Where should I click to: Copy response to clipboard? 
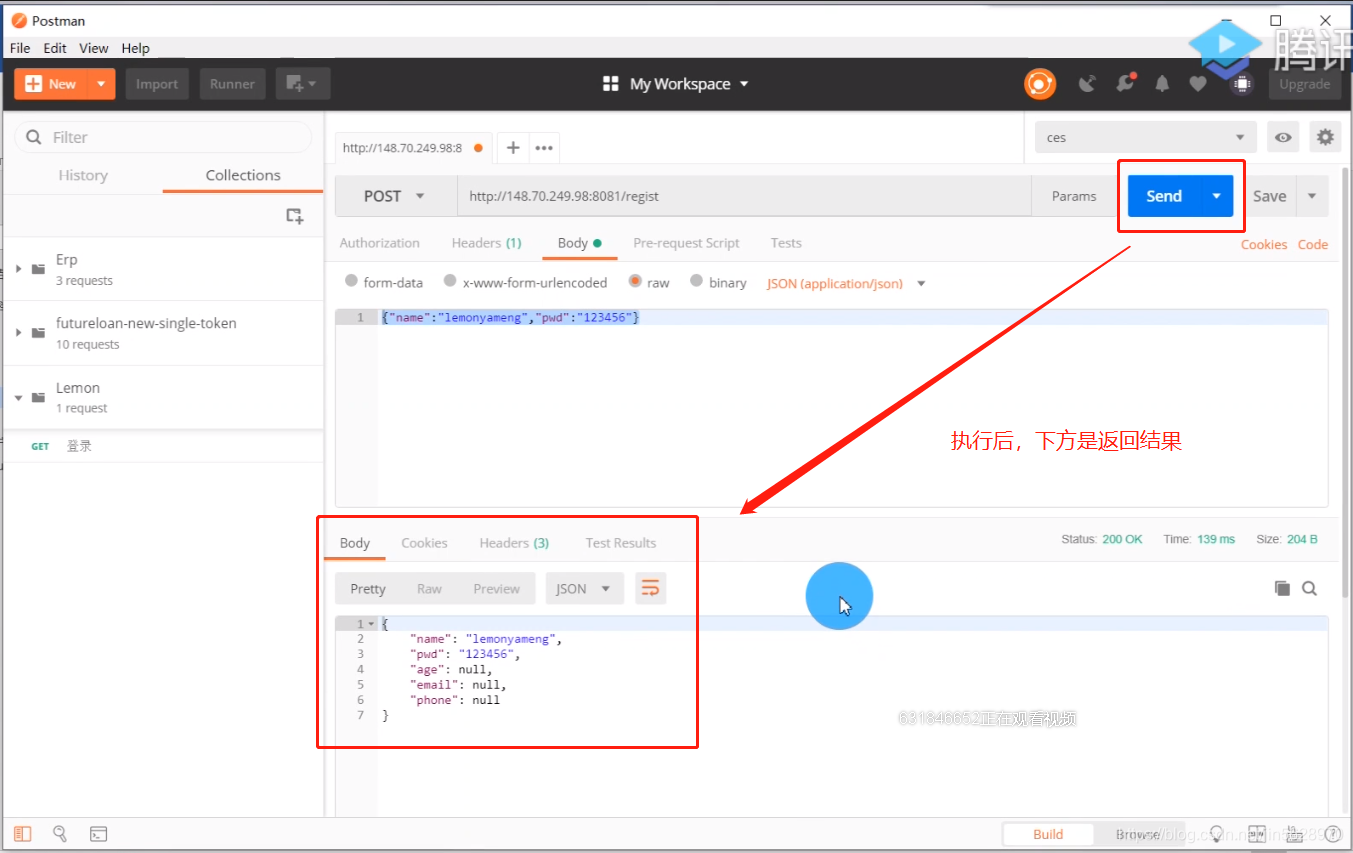pyautogui.click(x=1282, y=588)
